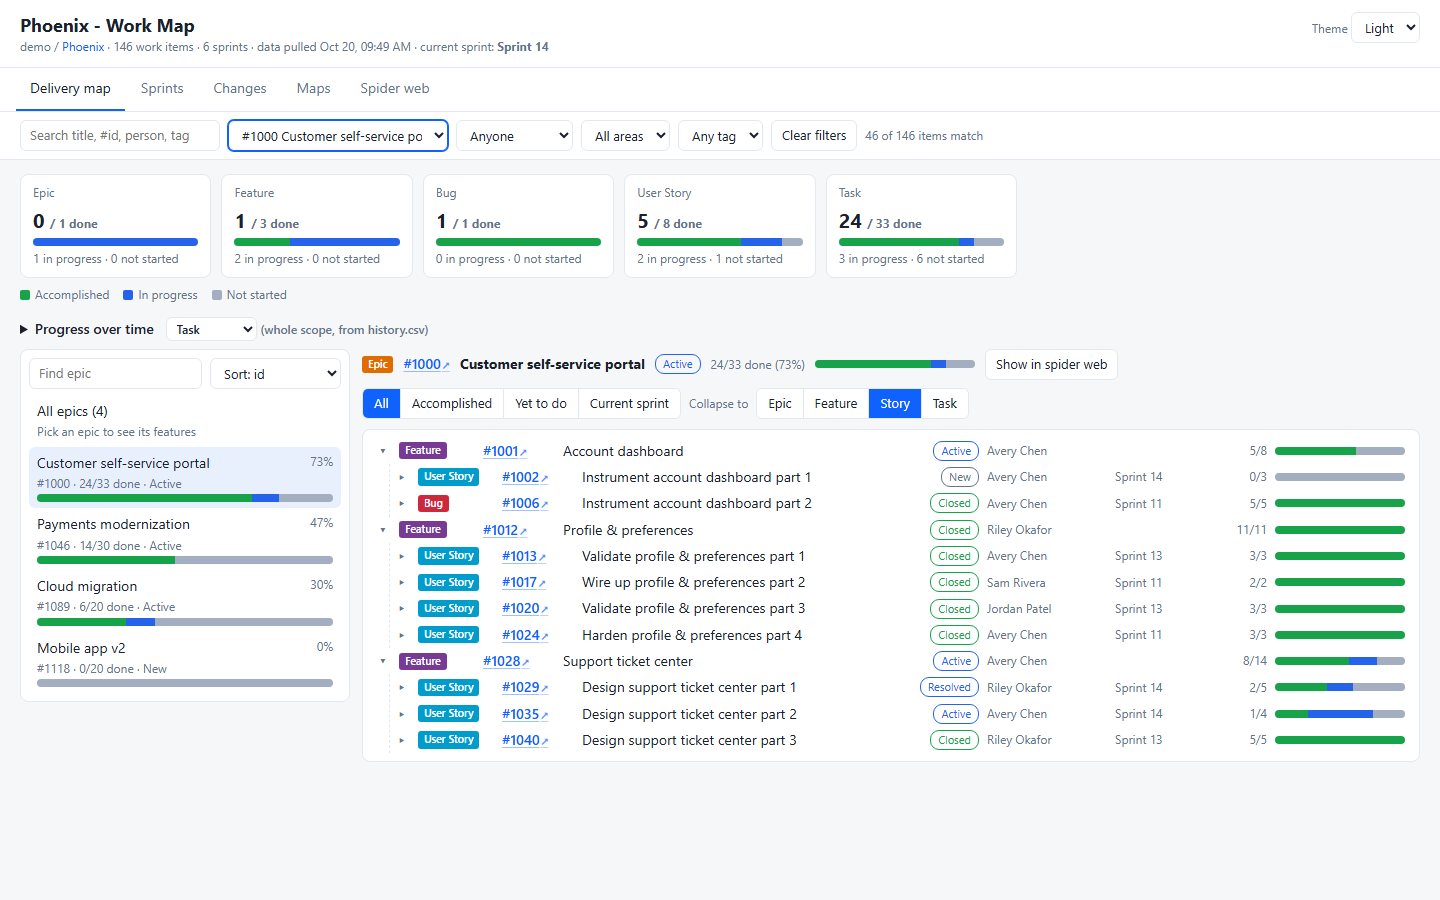Open the Theme dropdown set to Light
The image size is (1440, 900).
pos(1385,28)
